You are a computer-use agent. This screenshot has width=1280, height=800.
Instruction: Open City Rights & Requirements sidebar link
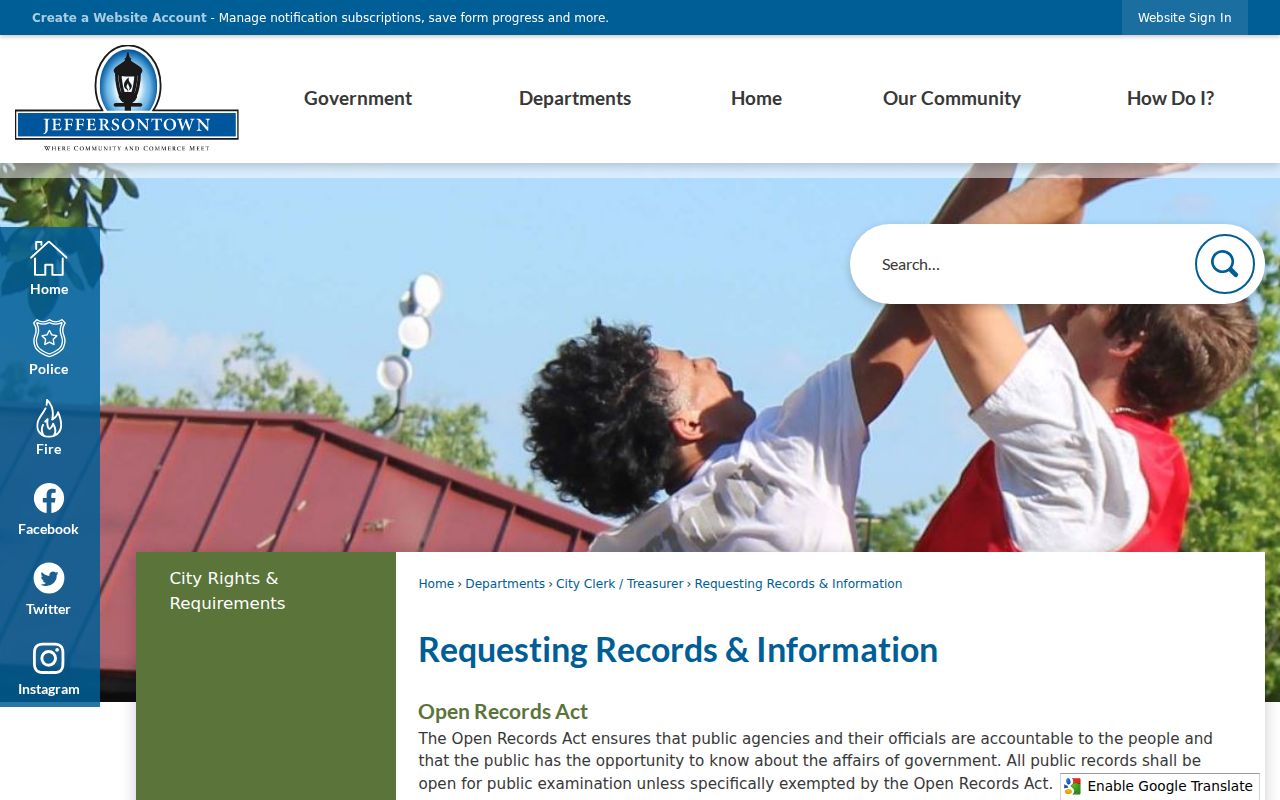coord(227,590)
